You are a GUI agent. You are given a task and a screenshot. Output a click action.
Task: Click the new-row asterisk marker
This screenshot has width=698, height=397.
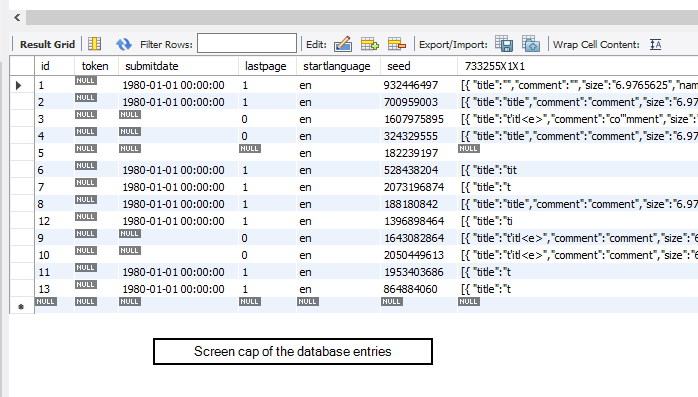click(x=21, y=306)
